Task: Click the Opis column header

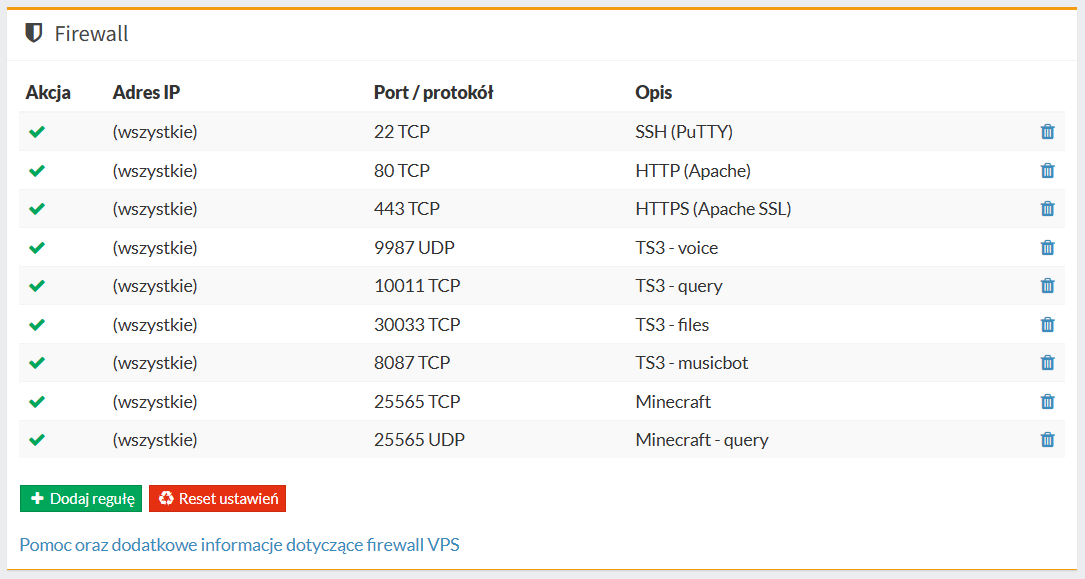Action: tap(653, 93)
